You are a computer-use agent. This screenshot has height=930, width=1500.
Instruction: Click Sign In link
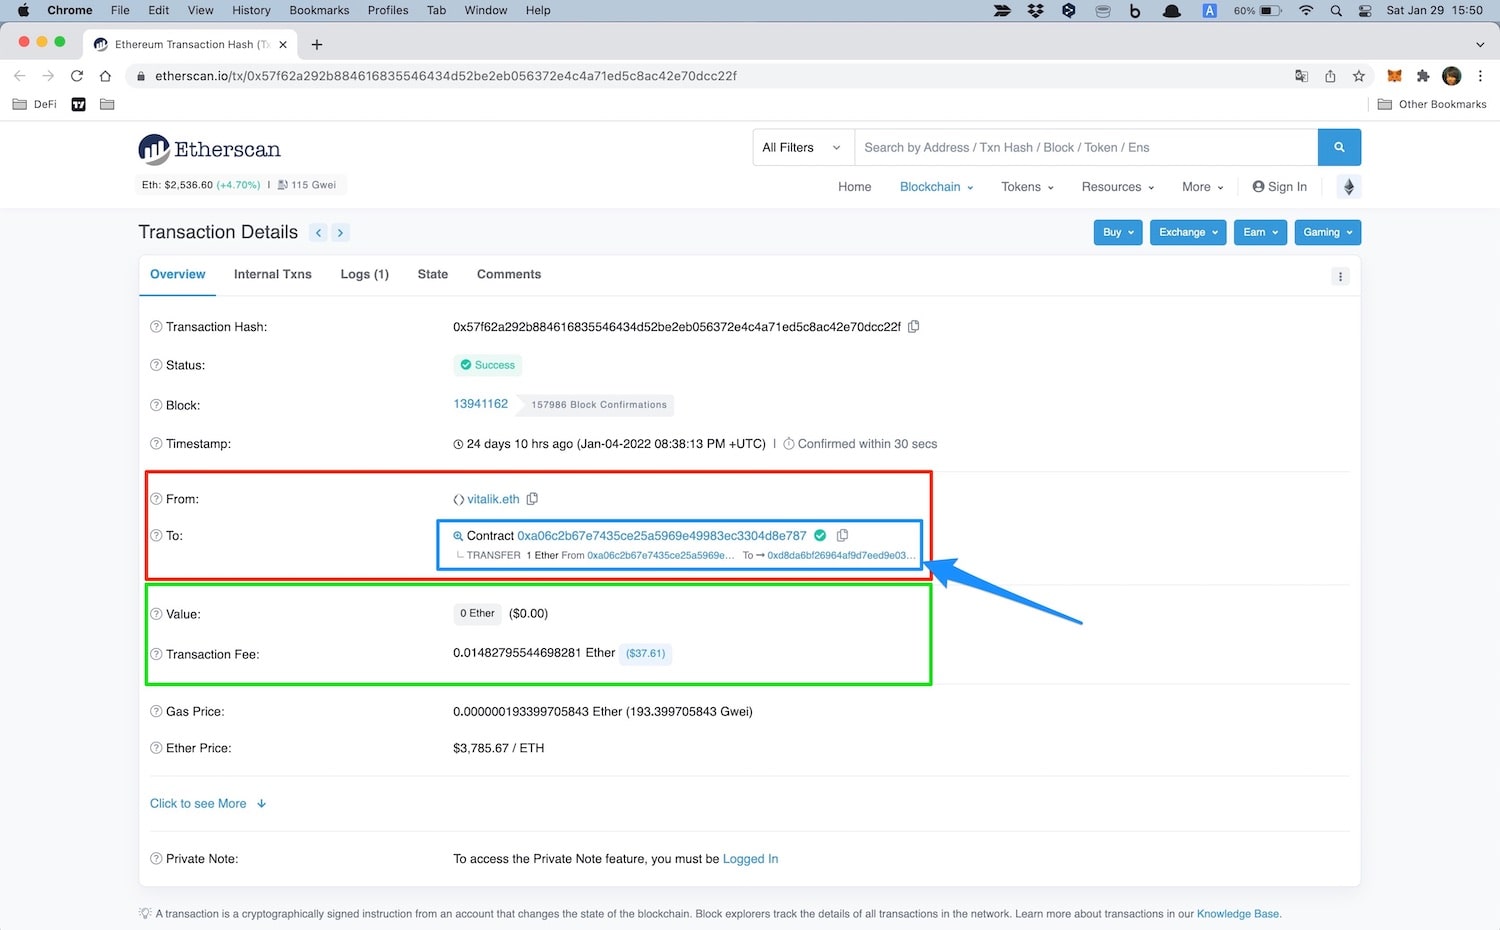(x=1279, y=187)
